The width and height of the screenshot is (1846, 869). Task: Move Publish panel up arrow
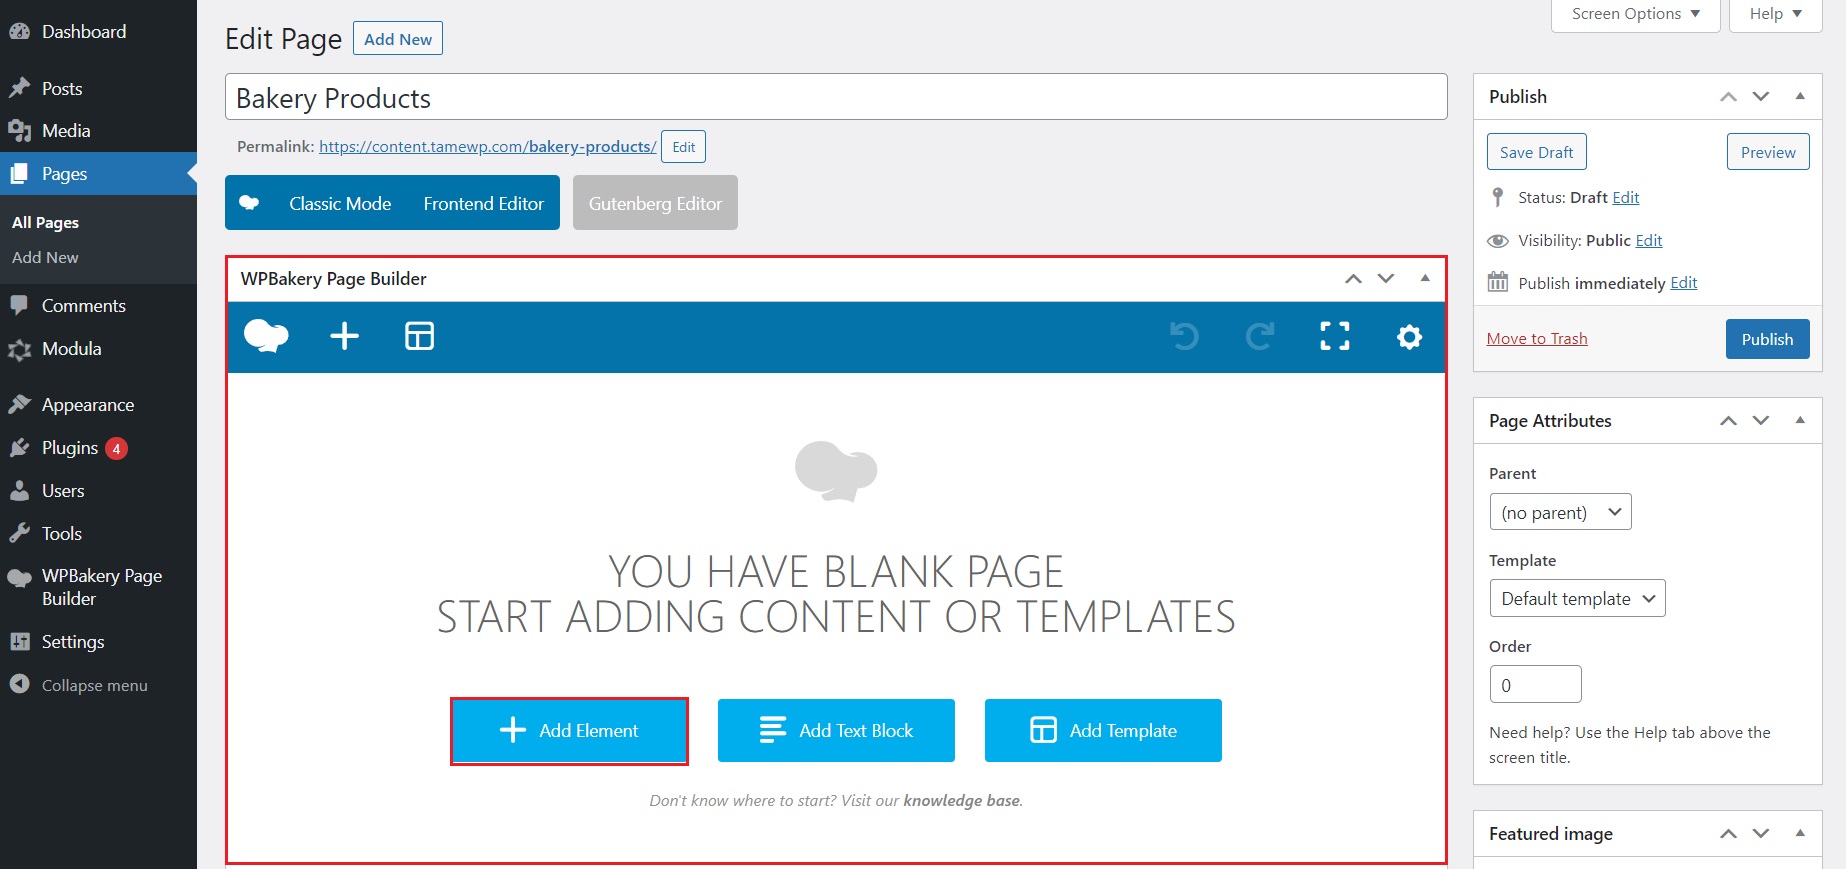pyautogui.click(x=1728, y=97)
